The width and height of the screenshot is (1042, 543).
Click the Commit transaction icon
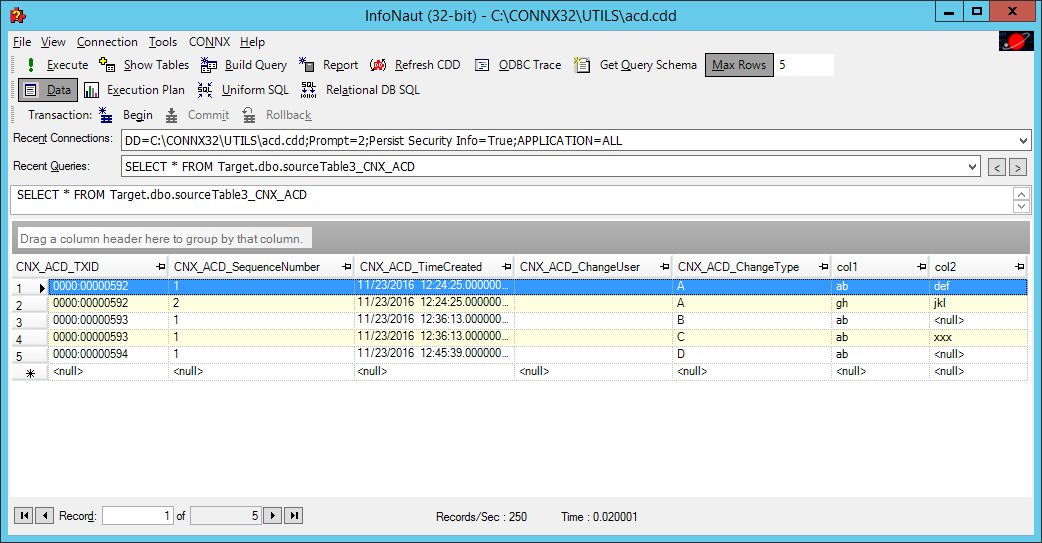coord(171,115)
